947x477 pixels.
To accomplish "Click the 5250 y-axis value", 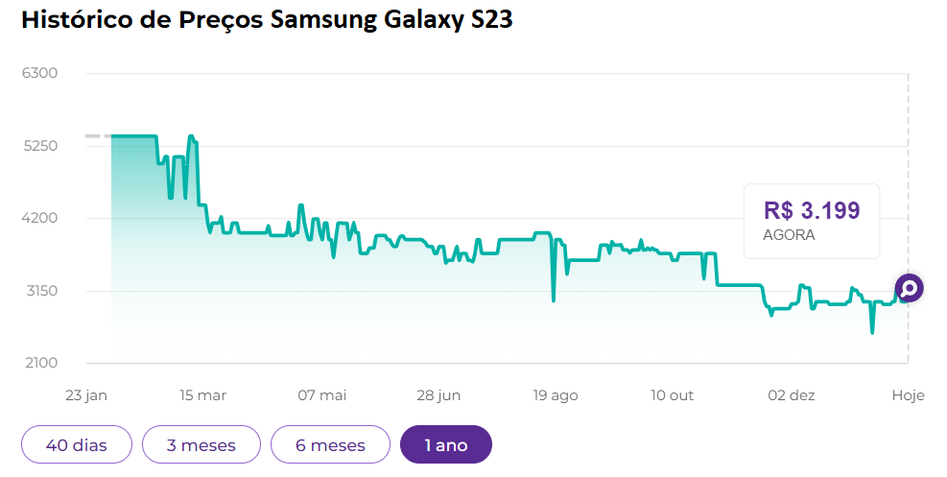I will tap(40, 146).
